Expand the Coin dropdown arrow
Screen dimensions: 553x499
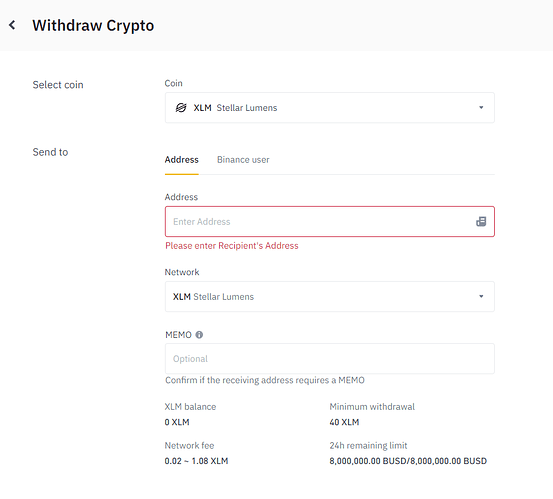[x=481, y=108]
